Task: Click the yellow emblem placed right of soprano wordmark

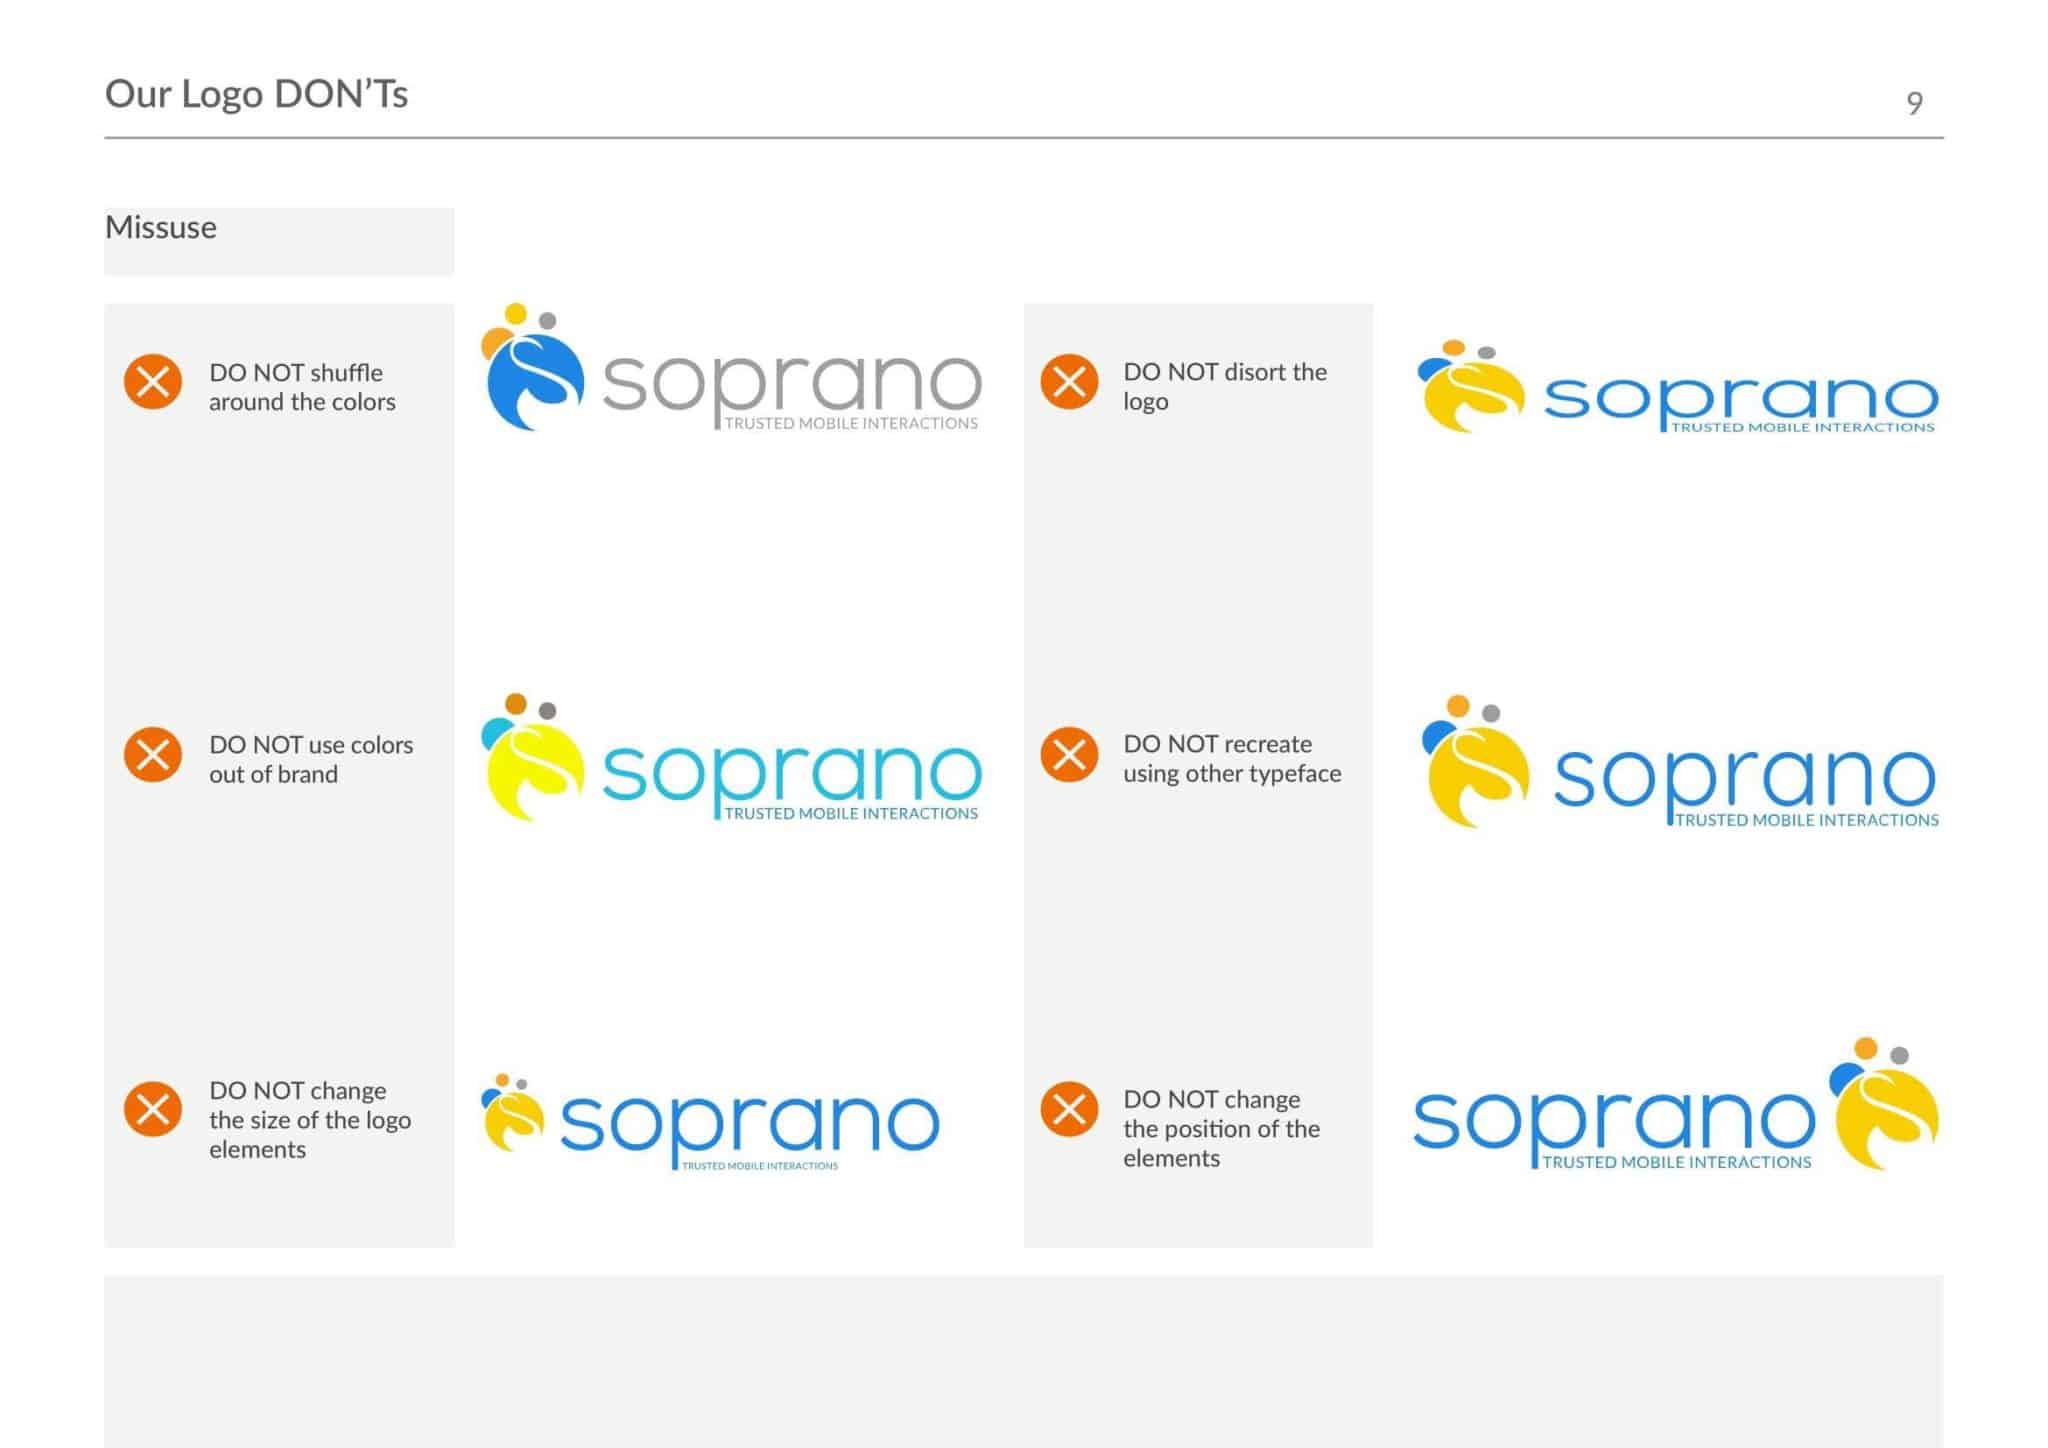Action: click(1884, 1104)
